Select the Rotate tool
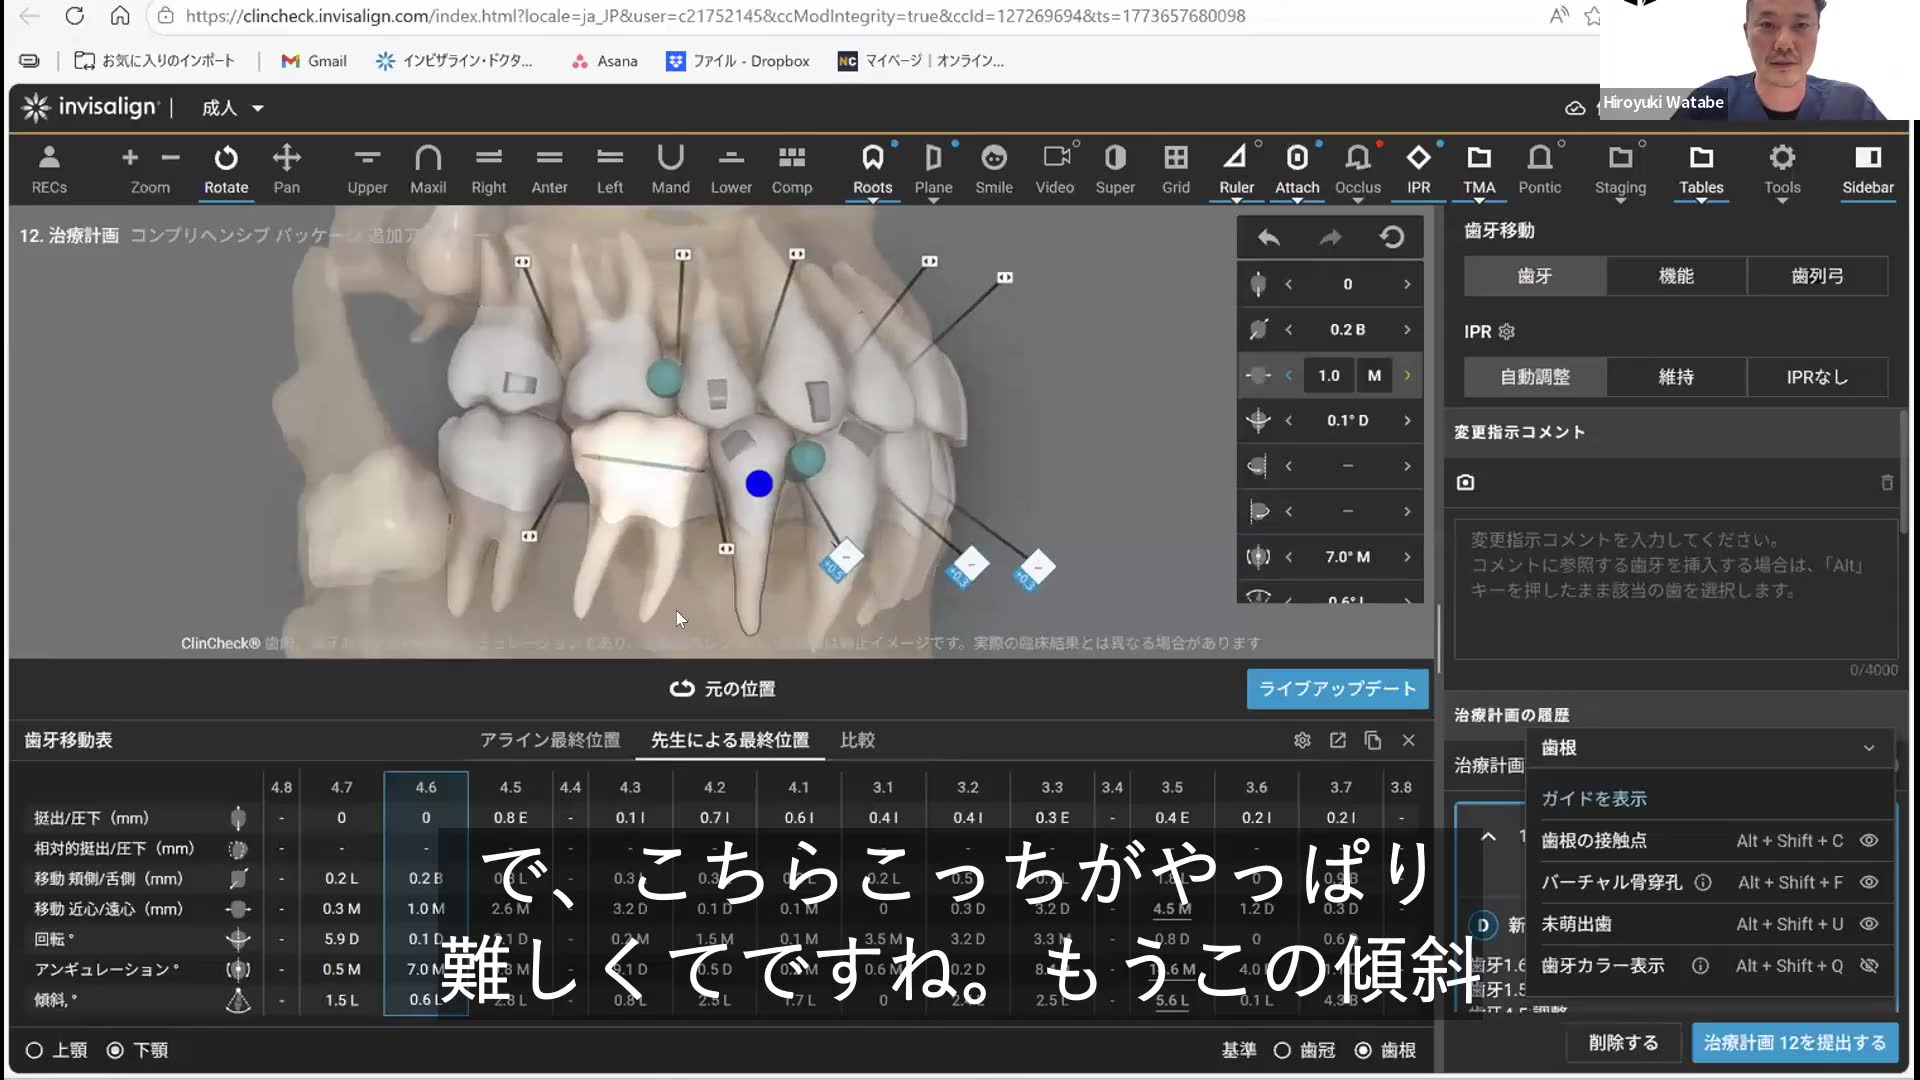1920x1080 pixels. 226,168
